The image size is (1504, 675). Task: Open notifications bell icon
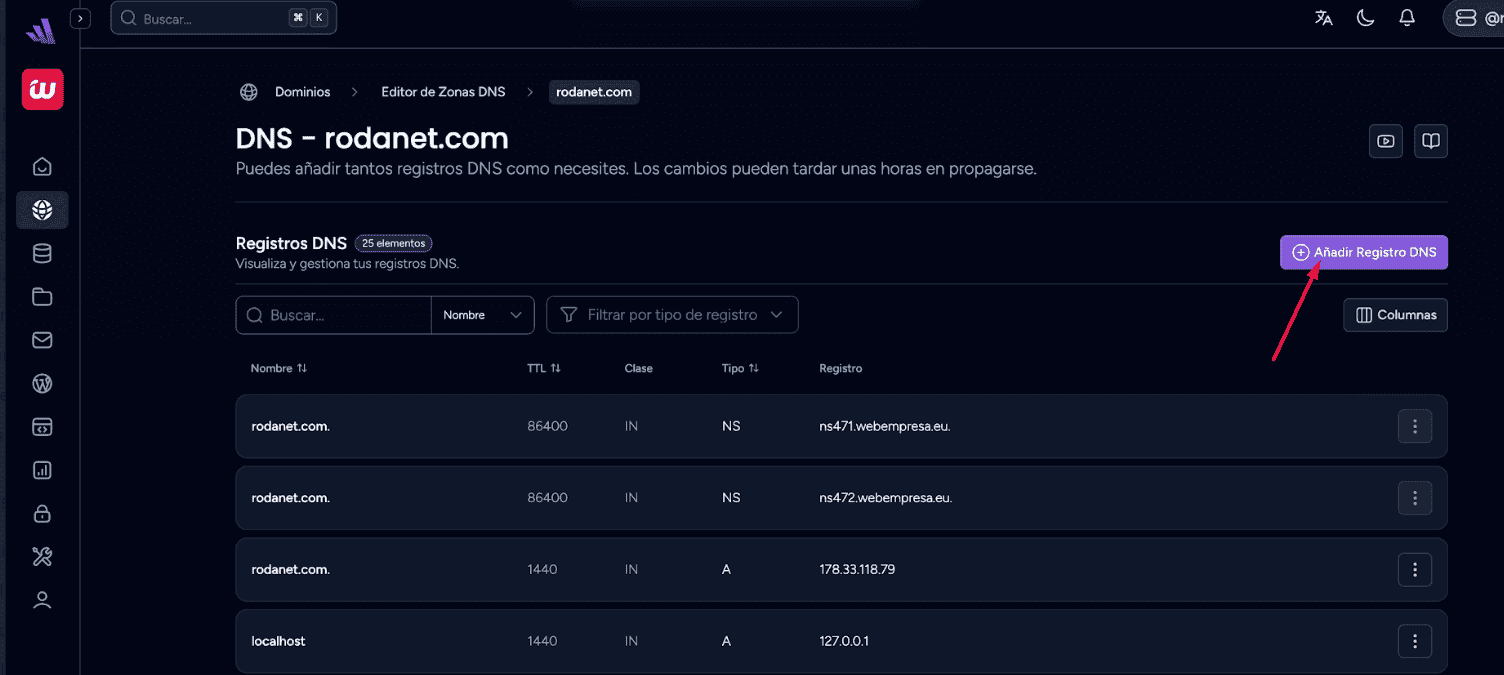coord(1407,18)
